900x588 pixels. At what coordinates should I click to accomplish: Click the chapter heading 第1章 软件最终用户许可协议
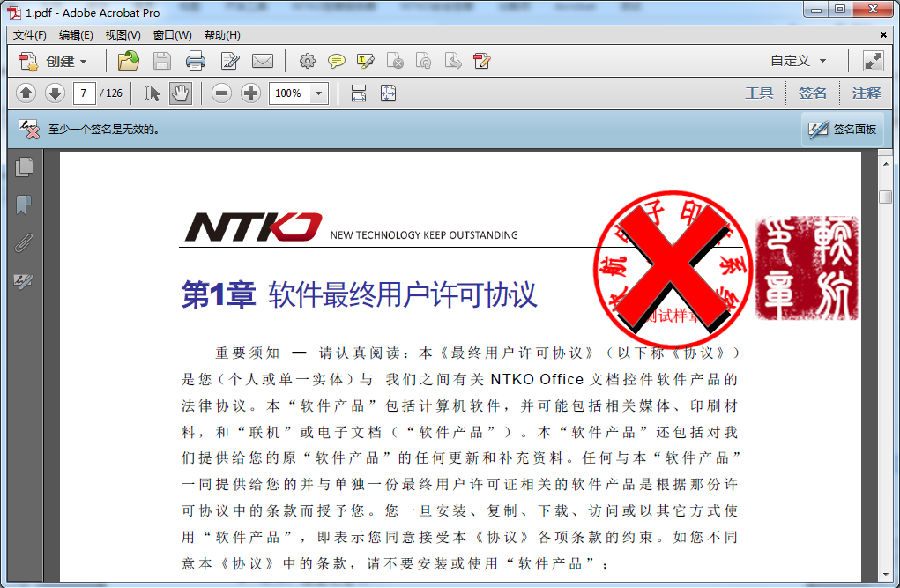click(359, 295)
